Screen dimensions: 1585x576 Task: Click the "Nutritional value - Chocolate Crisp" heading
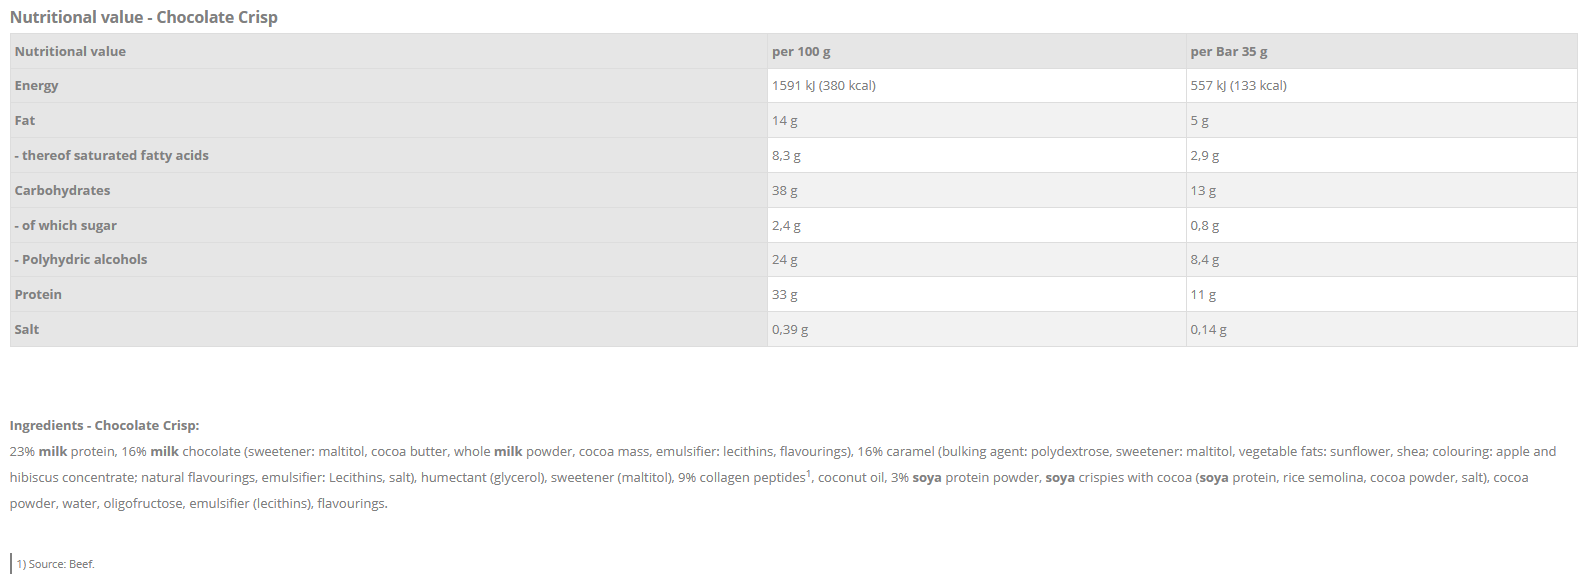point(144,17)
